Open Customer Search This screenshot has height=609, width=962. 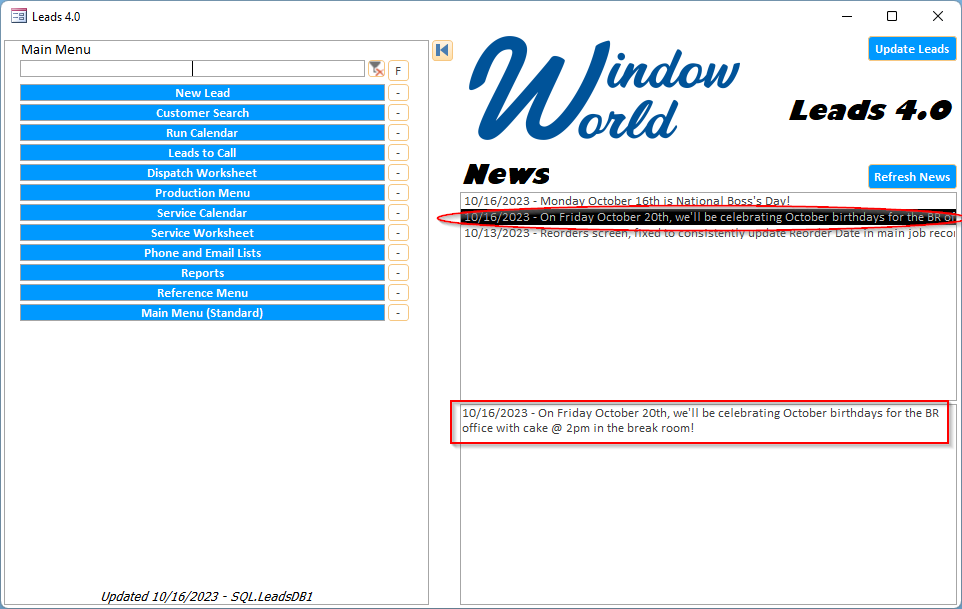(202, 113)
